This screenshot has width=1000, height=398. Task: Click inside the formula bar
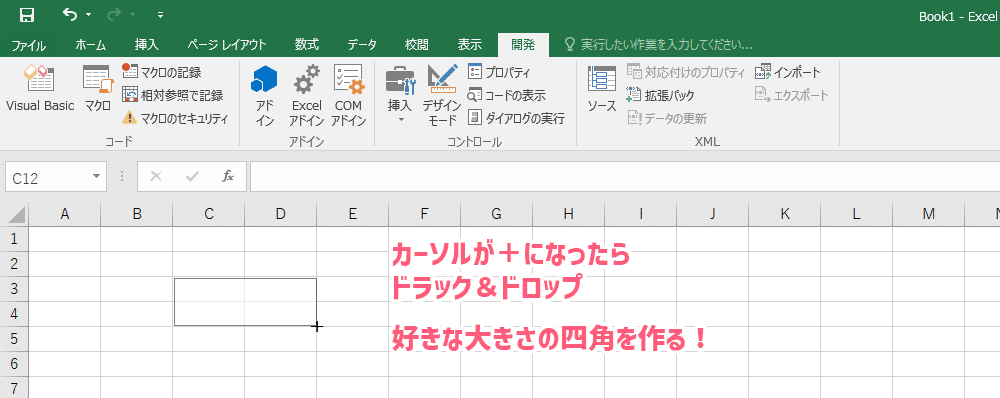[x=625, y=177]
